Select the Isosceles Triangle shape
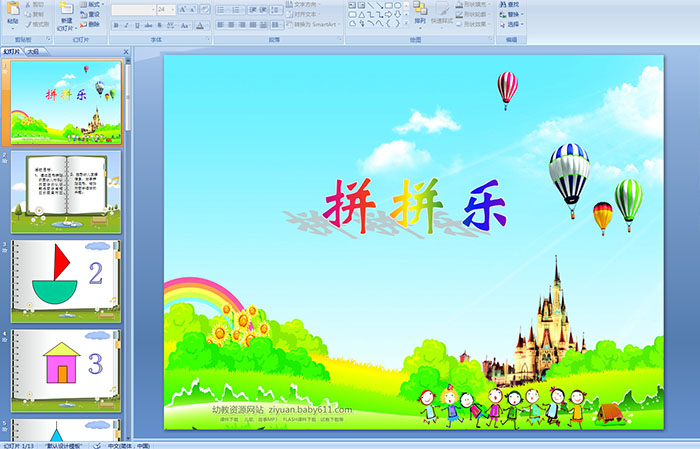Image resolution: width=700 pixels, height=449 pixels. point(362,14)
